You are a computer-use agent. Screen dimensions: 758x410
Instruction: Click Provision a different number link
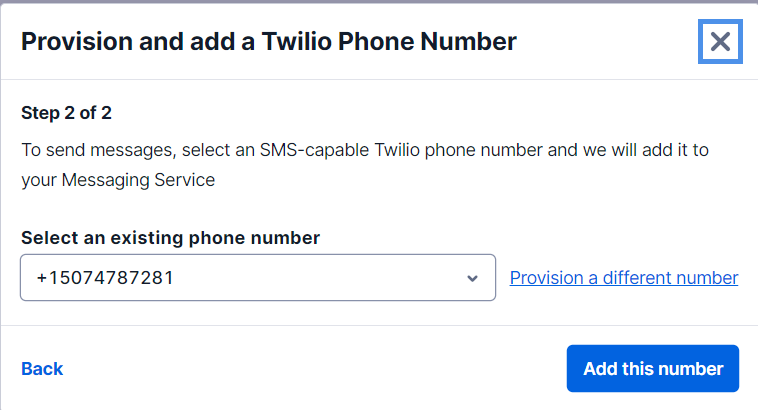[x=624, y=278]
